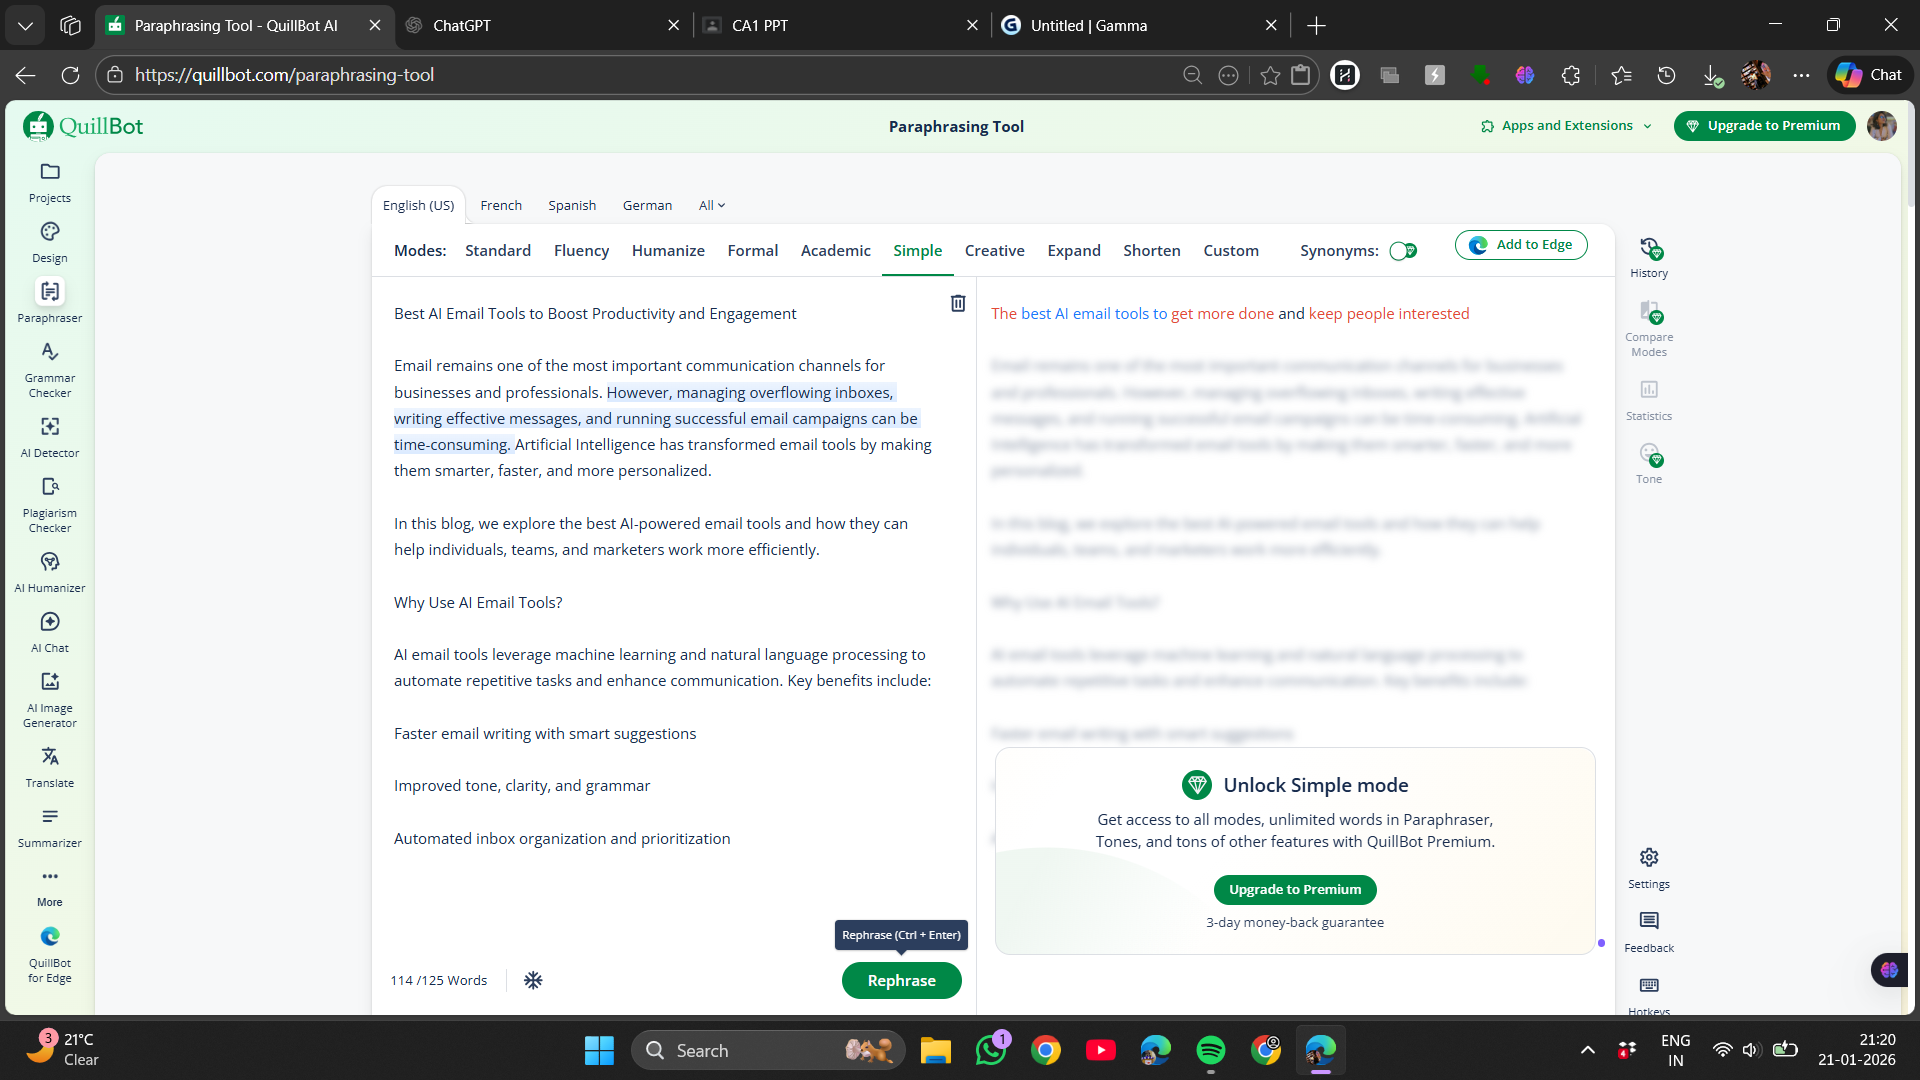Click the freeze words snowflake icon
This screenshot has height=1080, width=1920.
pos(533,980)
